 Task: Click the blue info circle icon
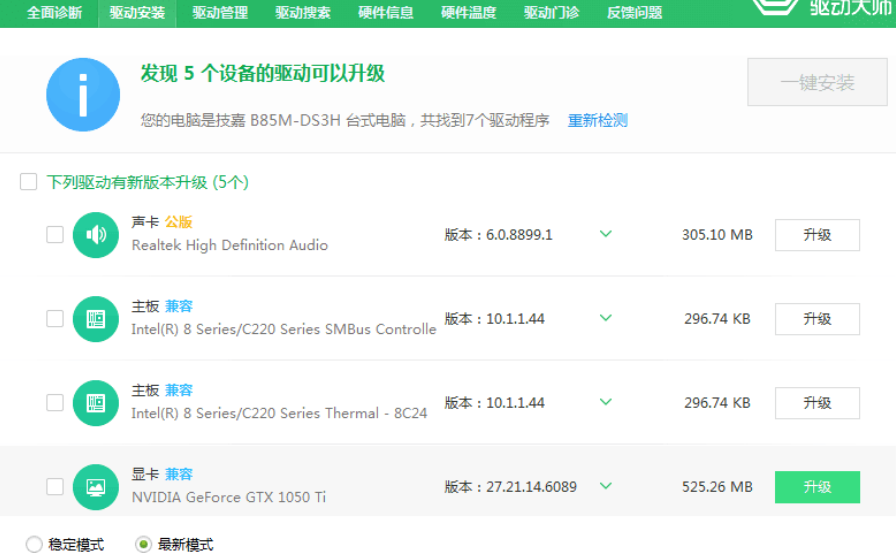pyautogui.click(x=83, y=95)
